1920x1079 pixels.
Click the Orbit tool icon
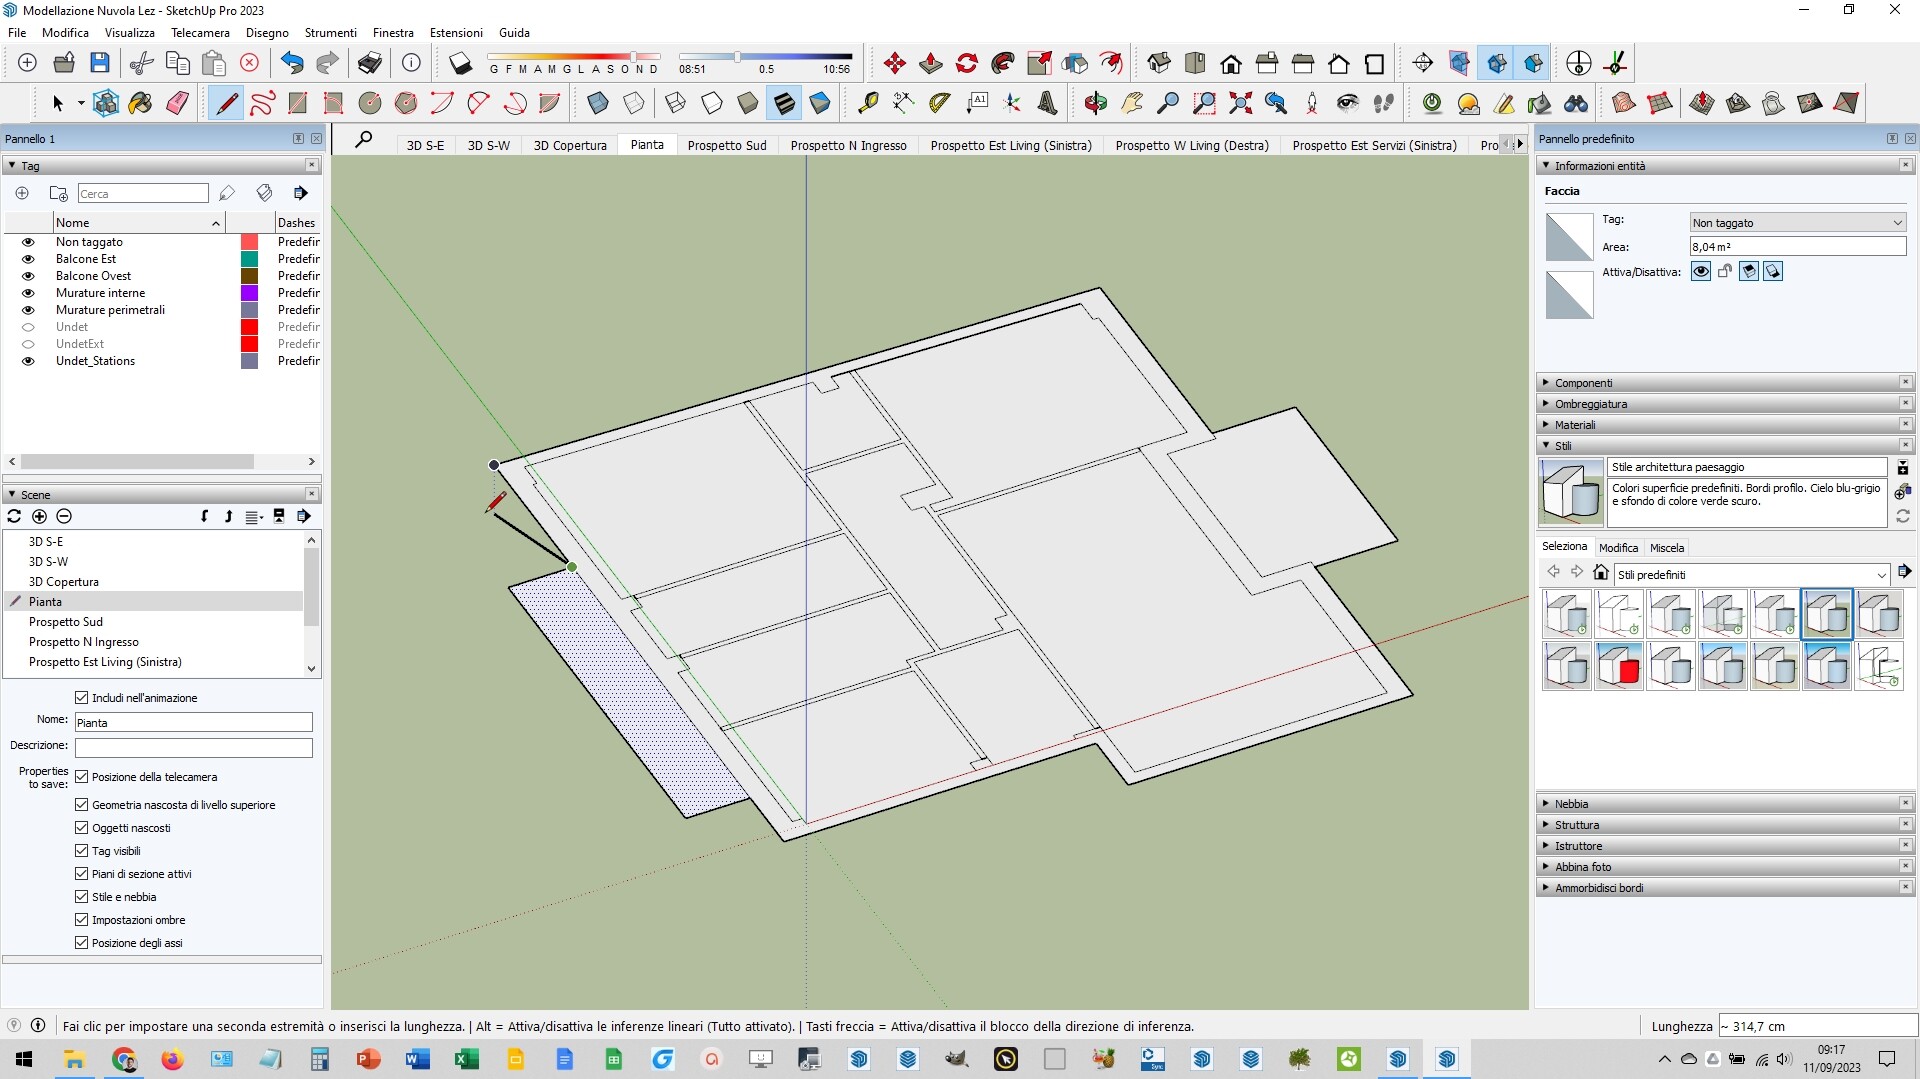click(1096, 103)
